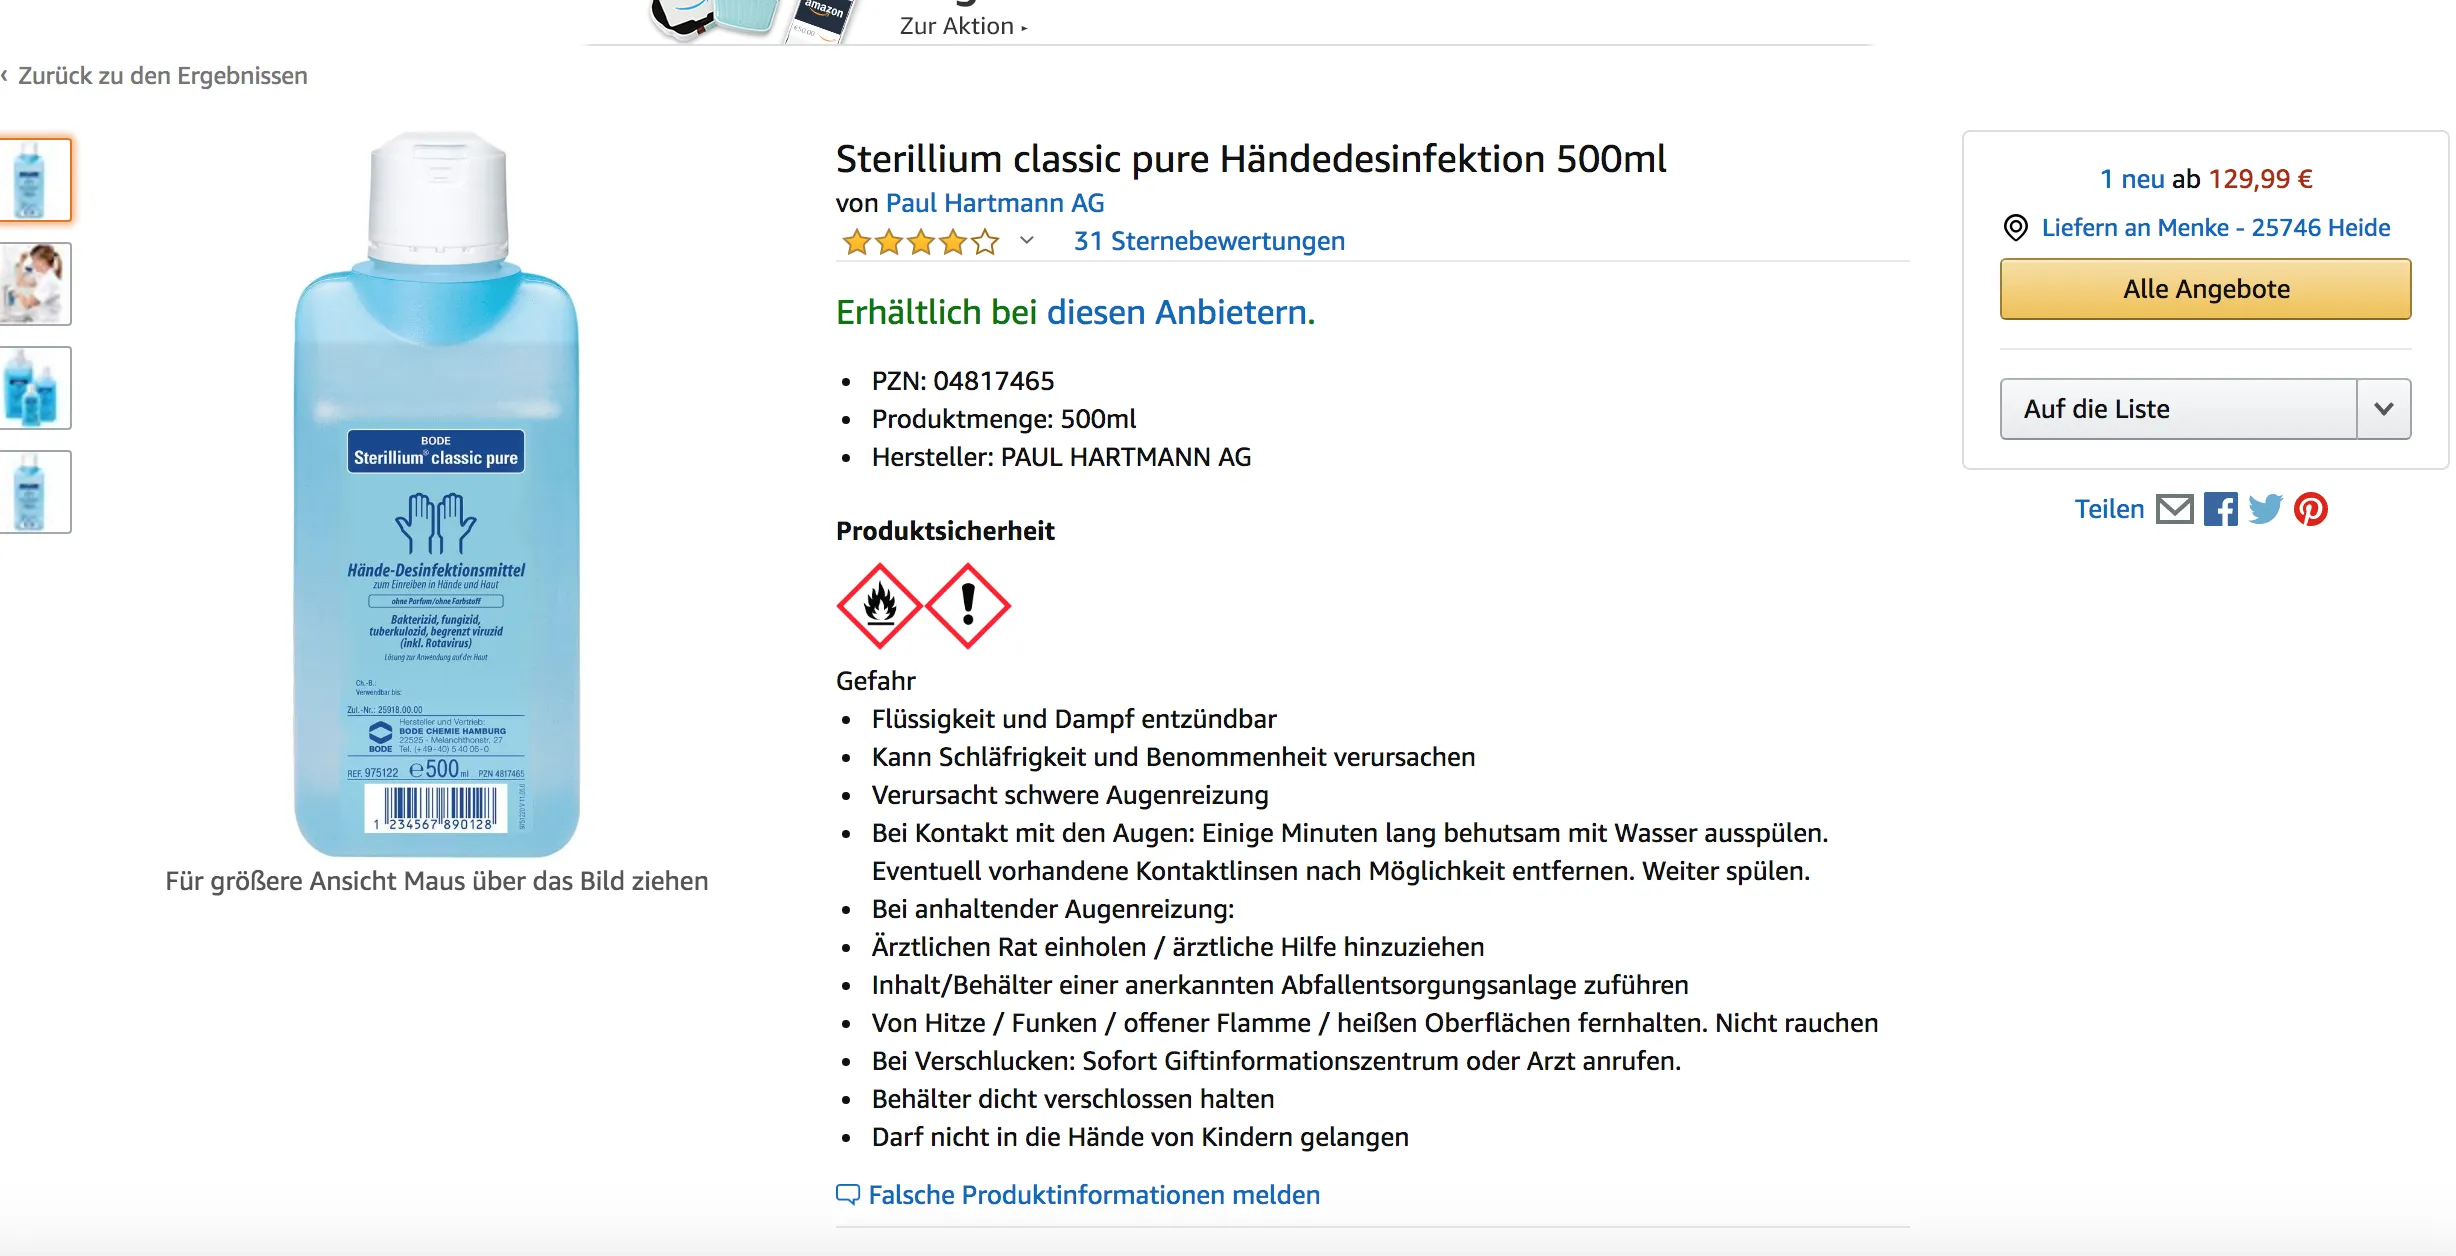Go back via Zurück zu den Ergebnissen

tap(155, 76)
